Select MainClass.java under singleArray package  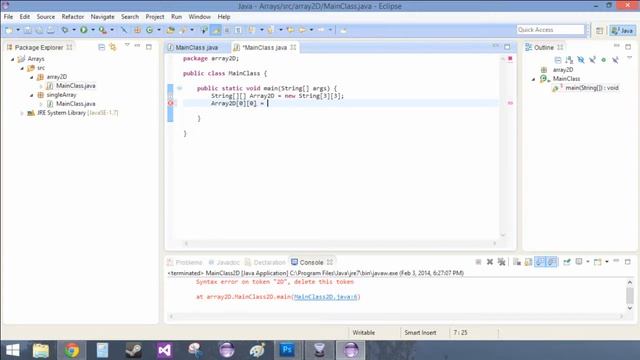[76, 104]
